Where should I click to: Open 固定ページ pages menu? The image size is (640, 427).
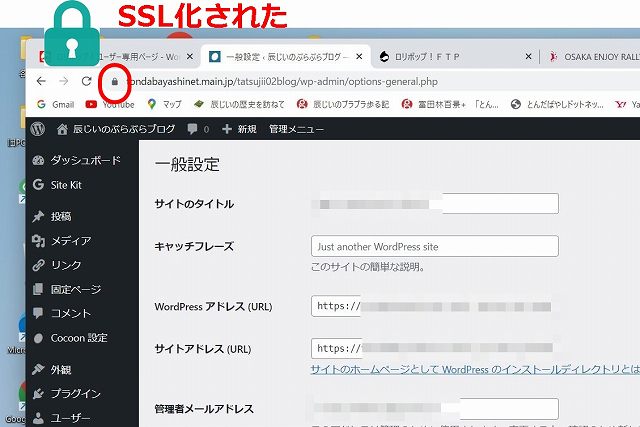click(x=75, y=289)
